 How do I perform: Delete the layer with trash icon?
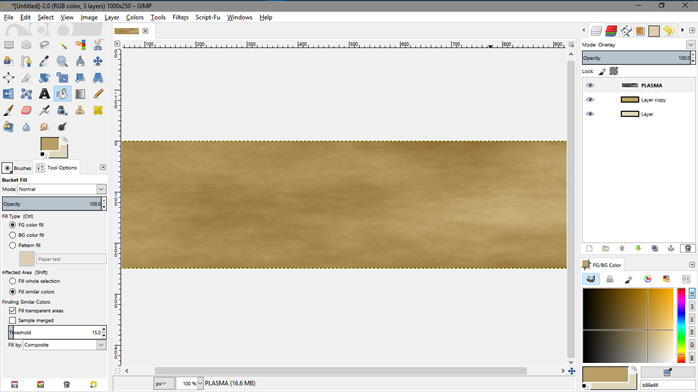pyautogui.click(x=687, y=248)
